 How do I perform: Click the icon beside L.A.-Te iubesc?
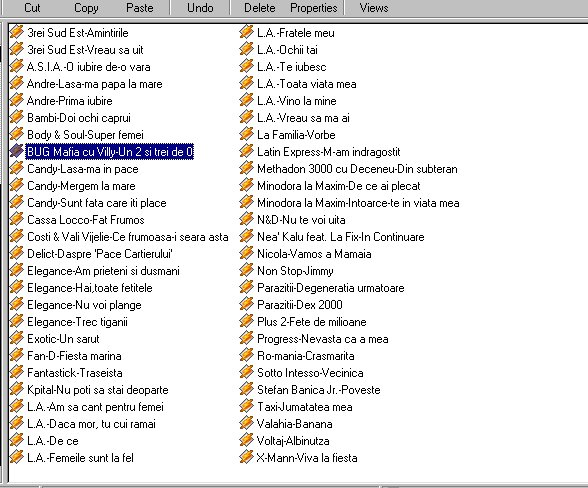246,66
